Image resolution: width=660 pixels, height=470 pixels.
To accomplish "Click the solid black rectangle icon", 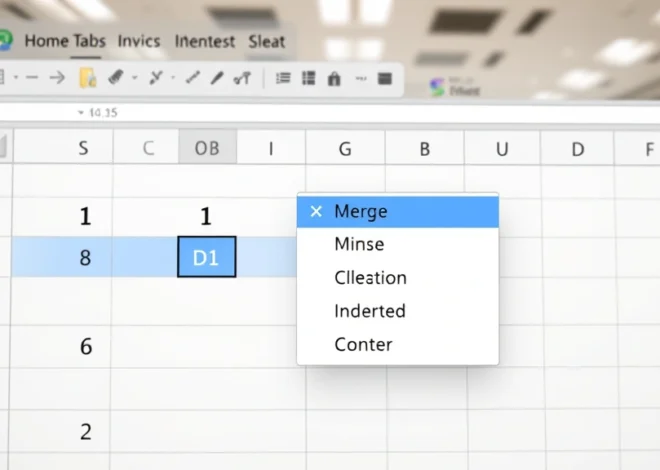I will point(385,79).
